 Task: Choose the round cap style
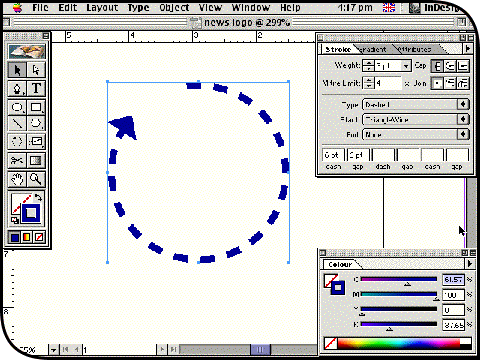tap(450, 66)
